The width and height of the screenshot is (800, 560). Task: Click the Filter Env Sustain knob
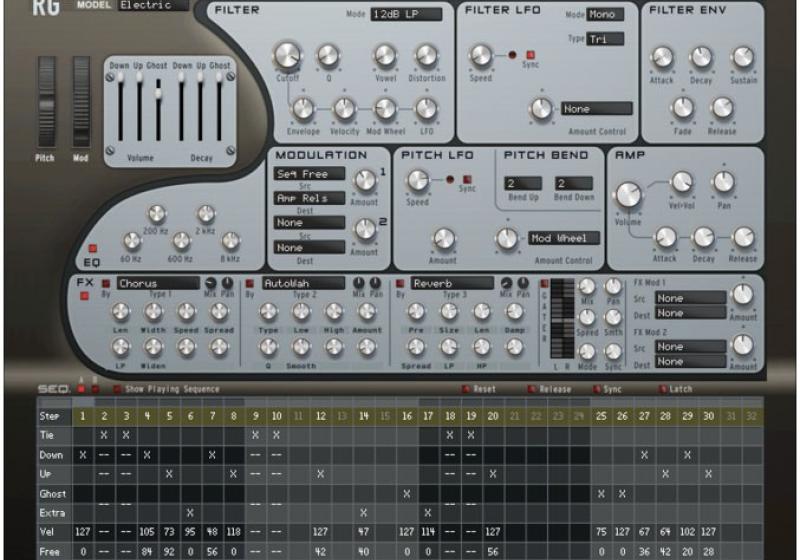[742, 57]
